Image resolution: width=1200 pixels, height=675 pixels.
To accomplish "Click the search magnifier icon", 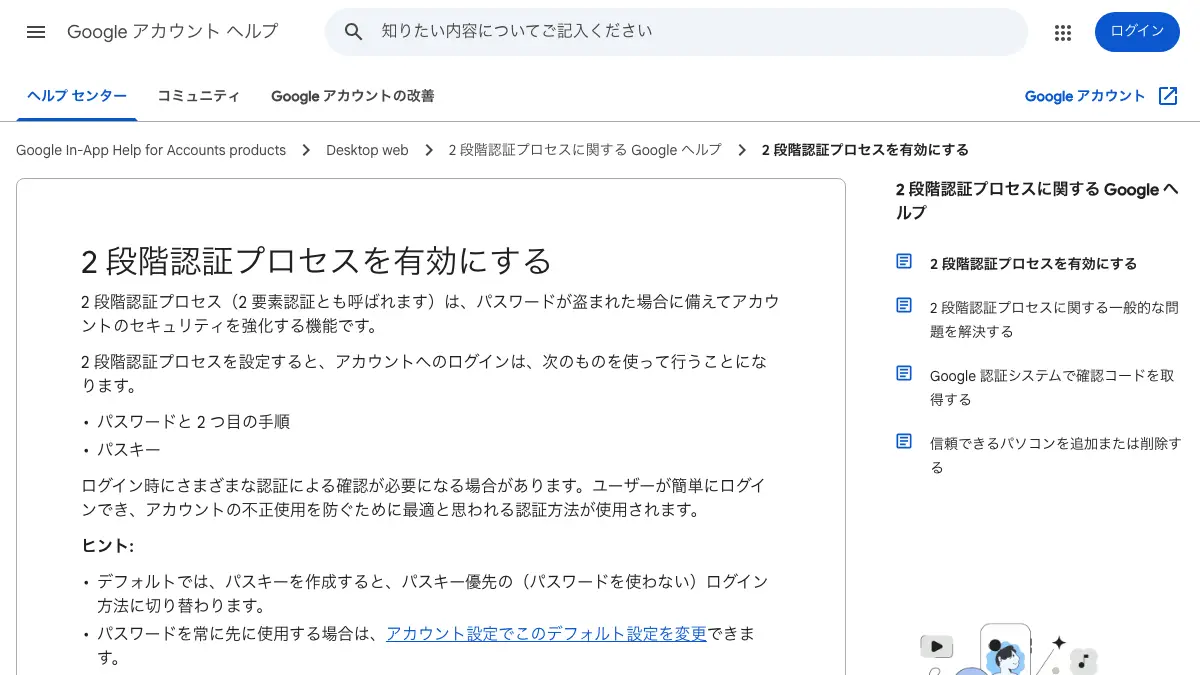I will click(353, 32).
